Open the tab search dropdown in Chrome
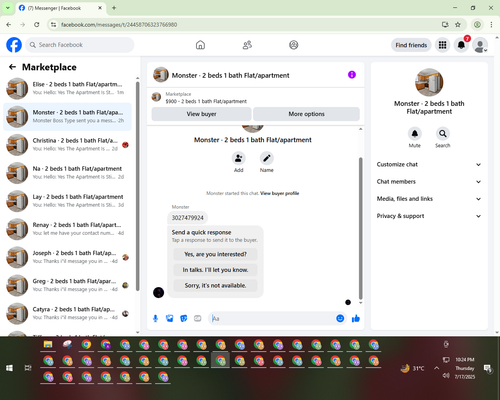This screenshot has width=500, height=400. pyautogui.click(x=7, y=8)
